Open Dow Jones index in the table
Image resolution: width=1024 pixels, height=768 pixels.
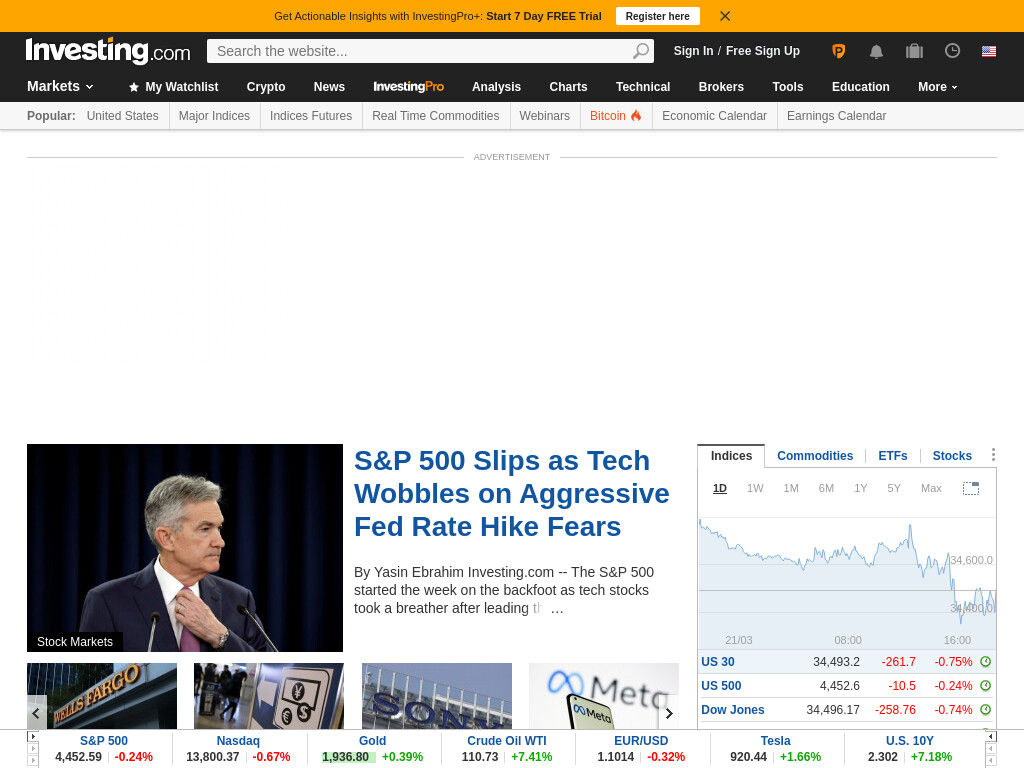click(x=733, y=710)
